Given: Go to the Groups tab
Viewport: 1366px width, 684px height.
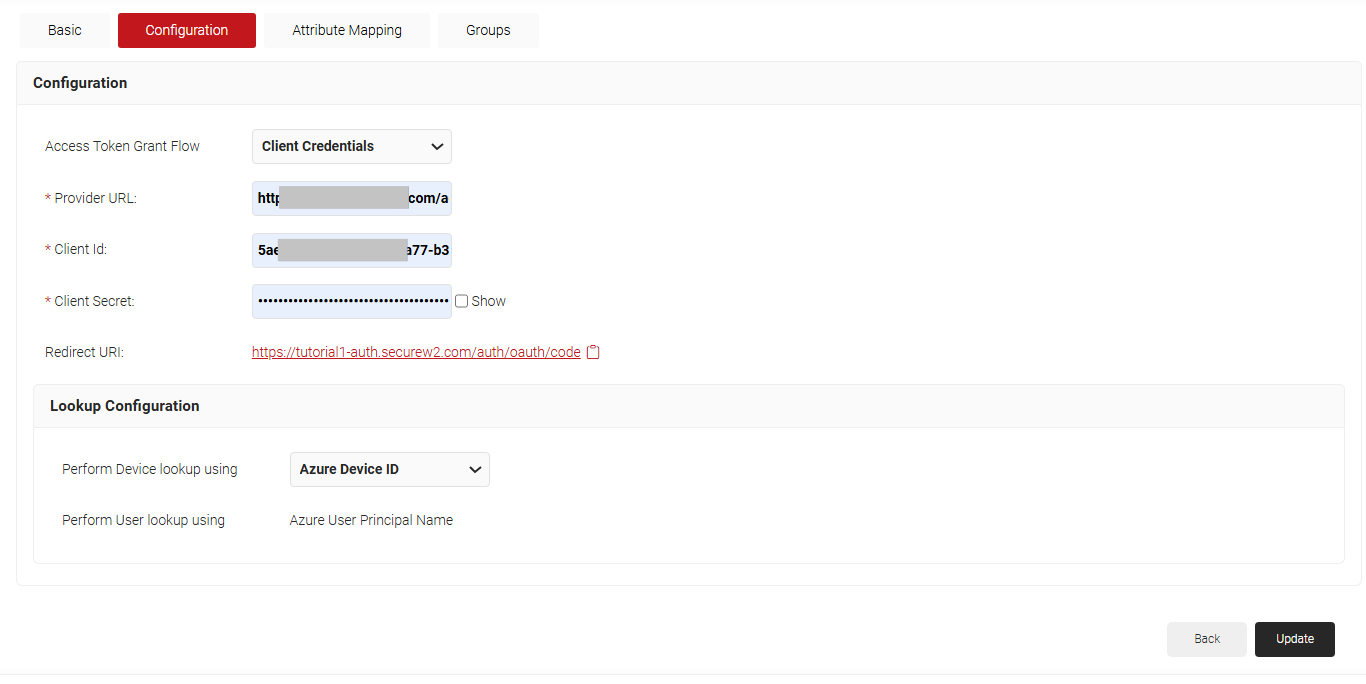Looking at the screenshot, I should [x=488, y=30].
